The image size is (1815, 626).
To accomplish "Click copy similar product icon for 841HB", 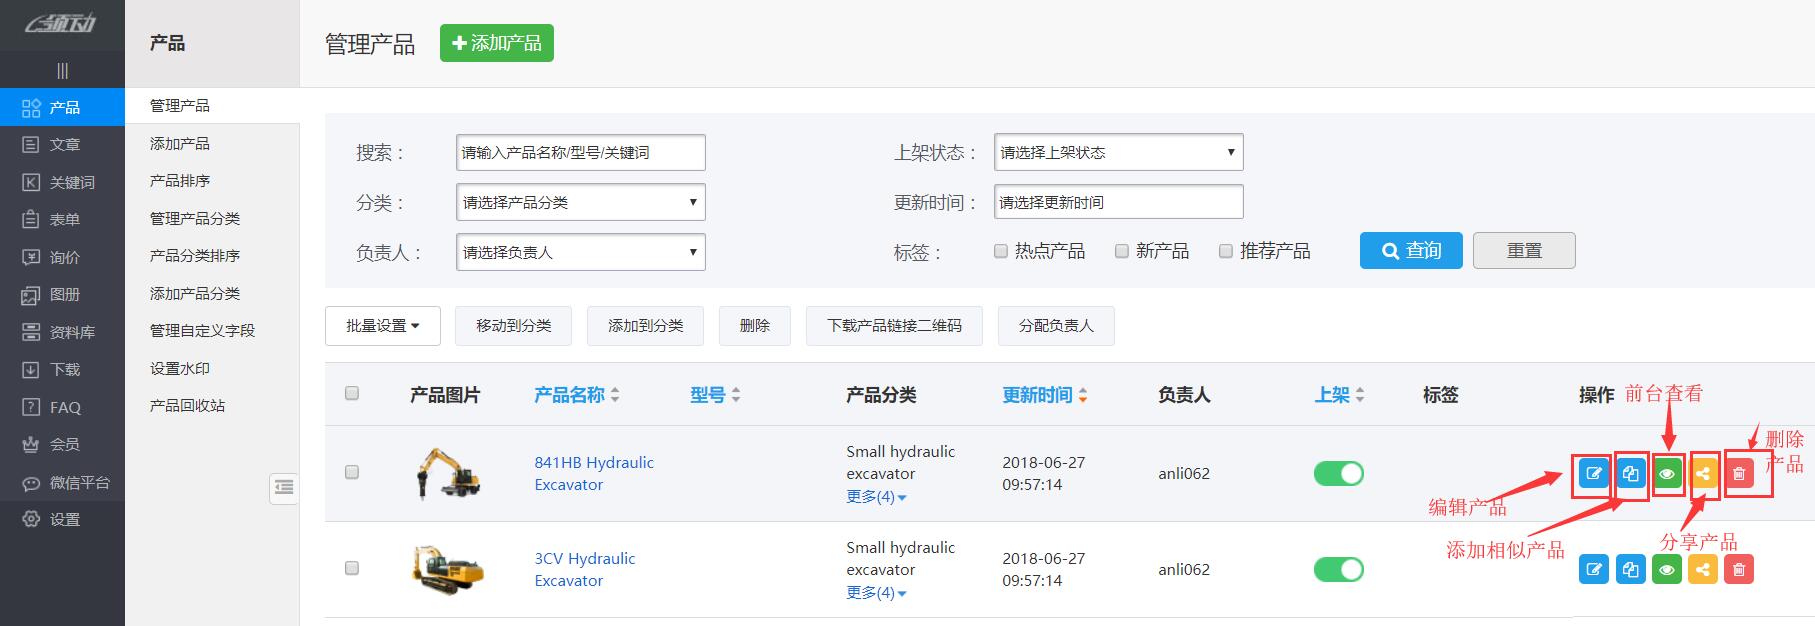I will (x=1631, y=474).
